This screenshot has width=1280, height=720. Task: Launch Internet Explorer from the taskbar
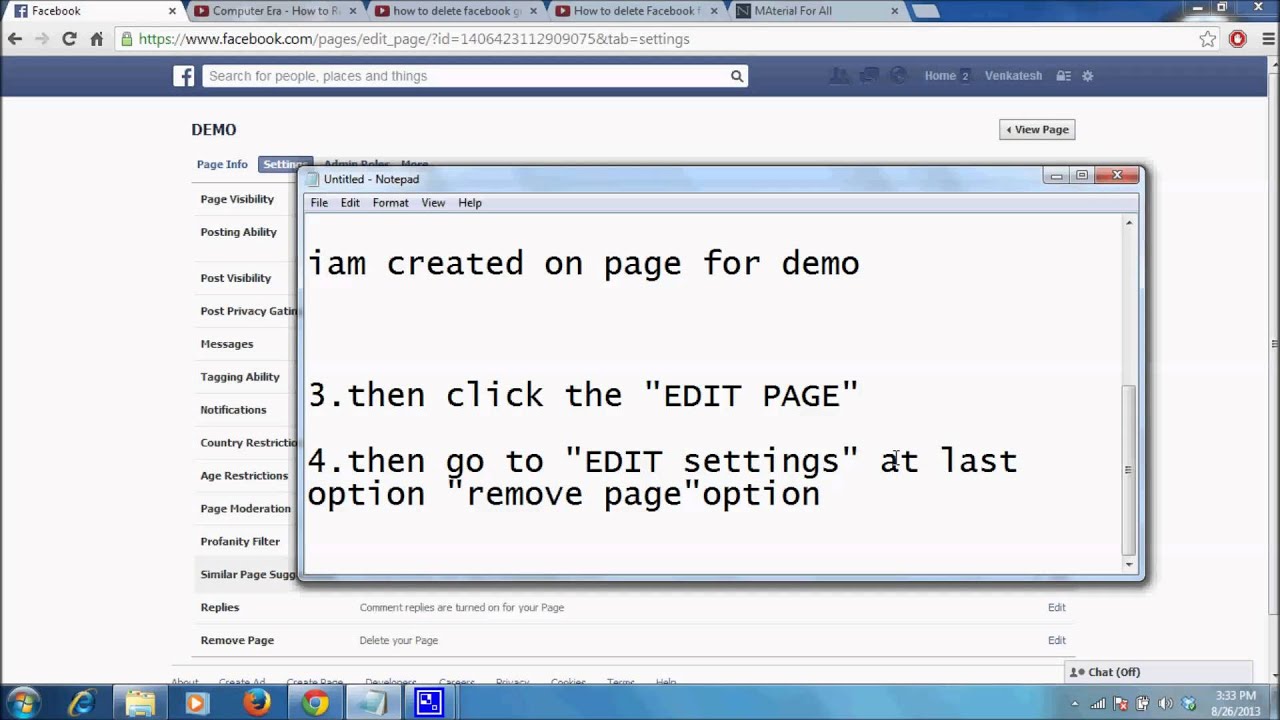[x=81, y=703]
